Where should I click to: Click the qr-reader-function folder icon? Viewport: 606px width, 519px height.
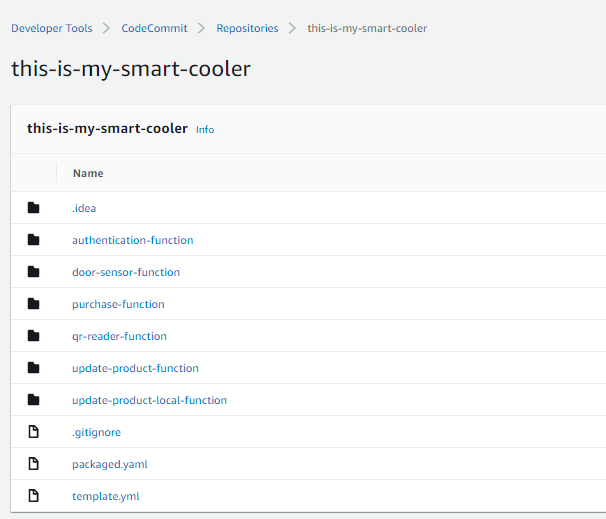[34, 336]
